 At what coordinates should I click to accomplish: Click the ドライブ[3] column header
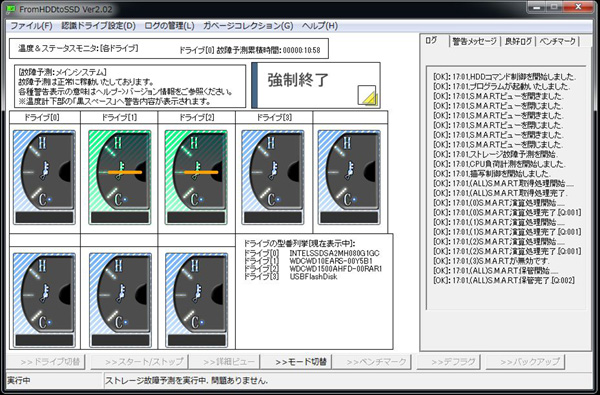274,118
